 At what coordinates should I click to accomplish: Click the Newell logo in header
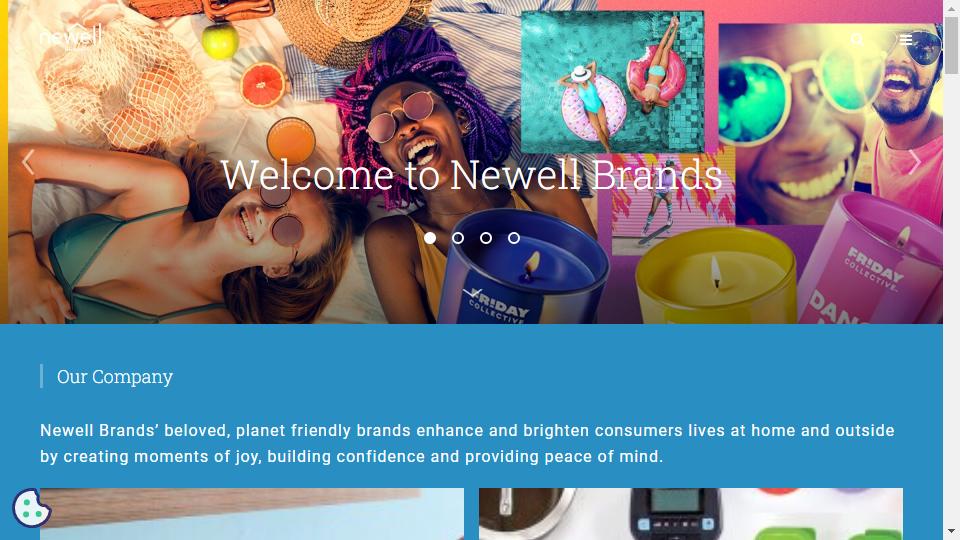[71, 37]
